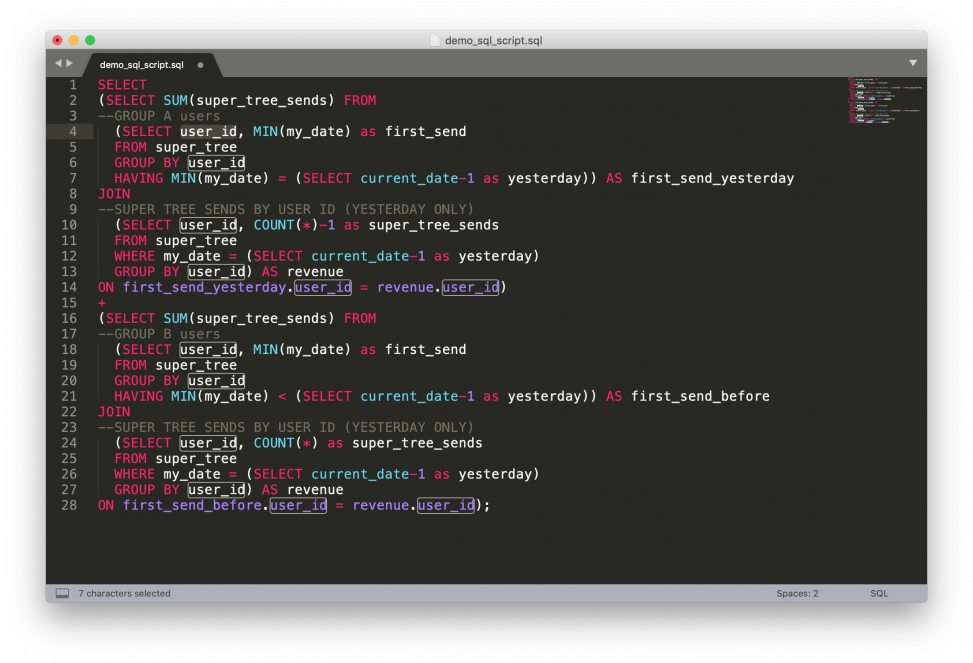
Task: Open the tab overflow dropdown arrow at top right
Action: [x=913, y=62]
